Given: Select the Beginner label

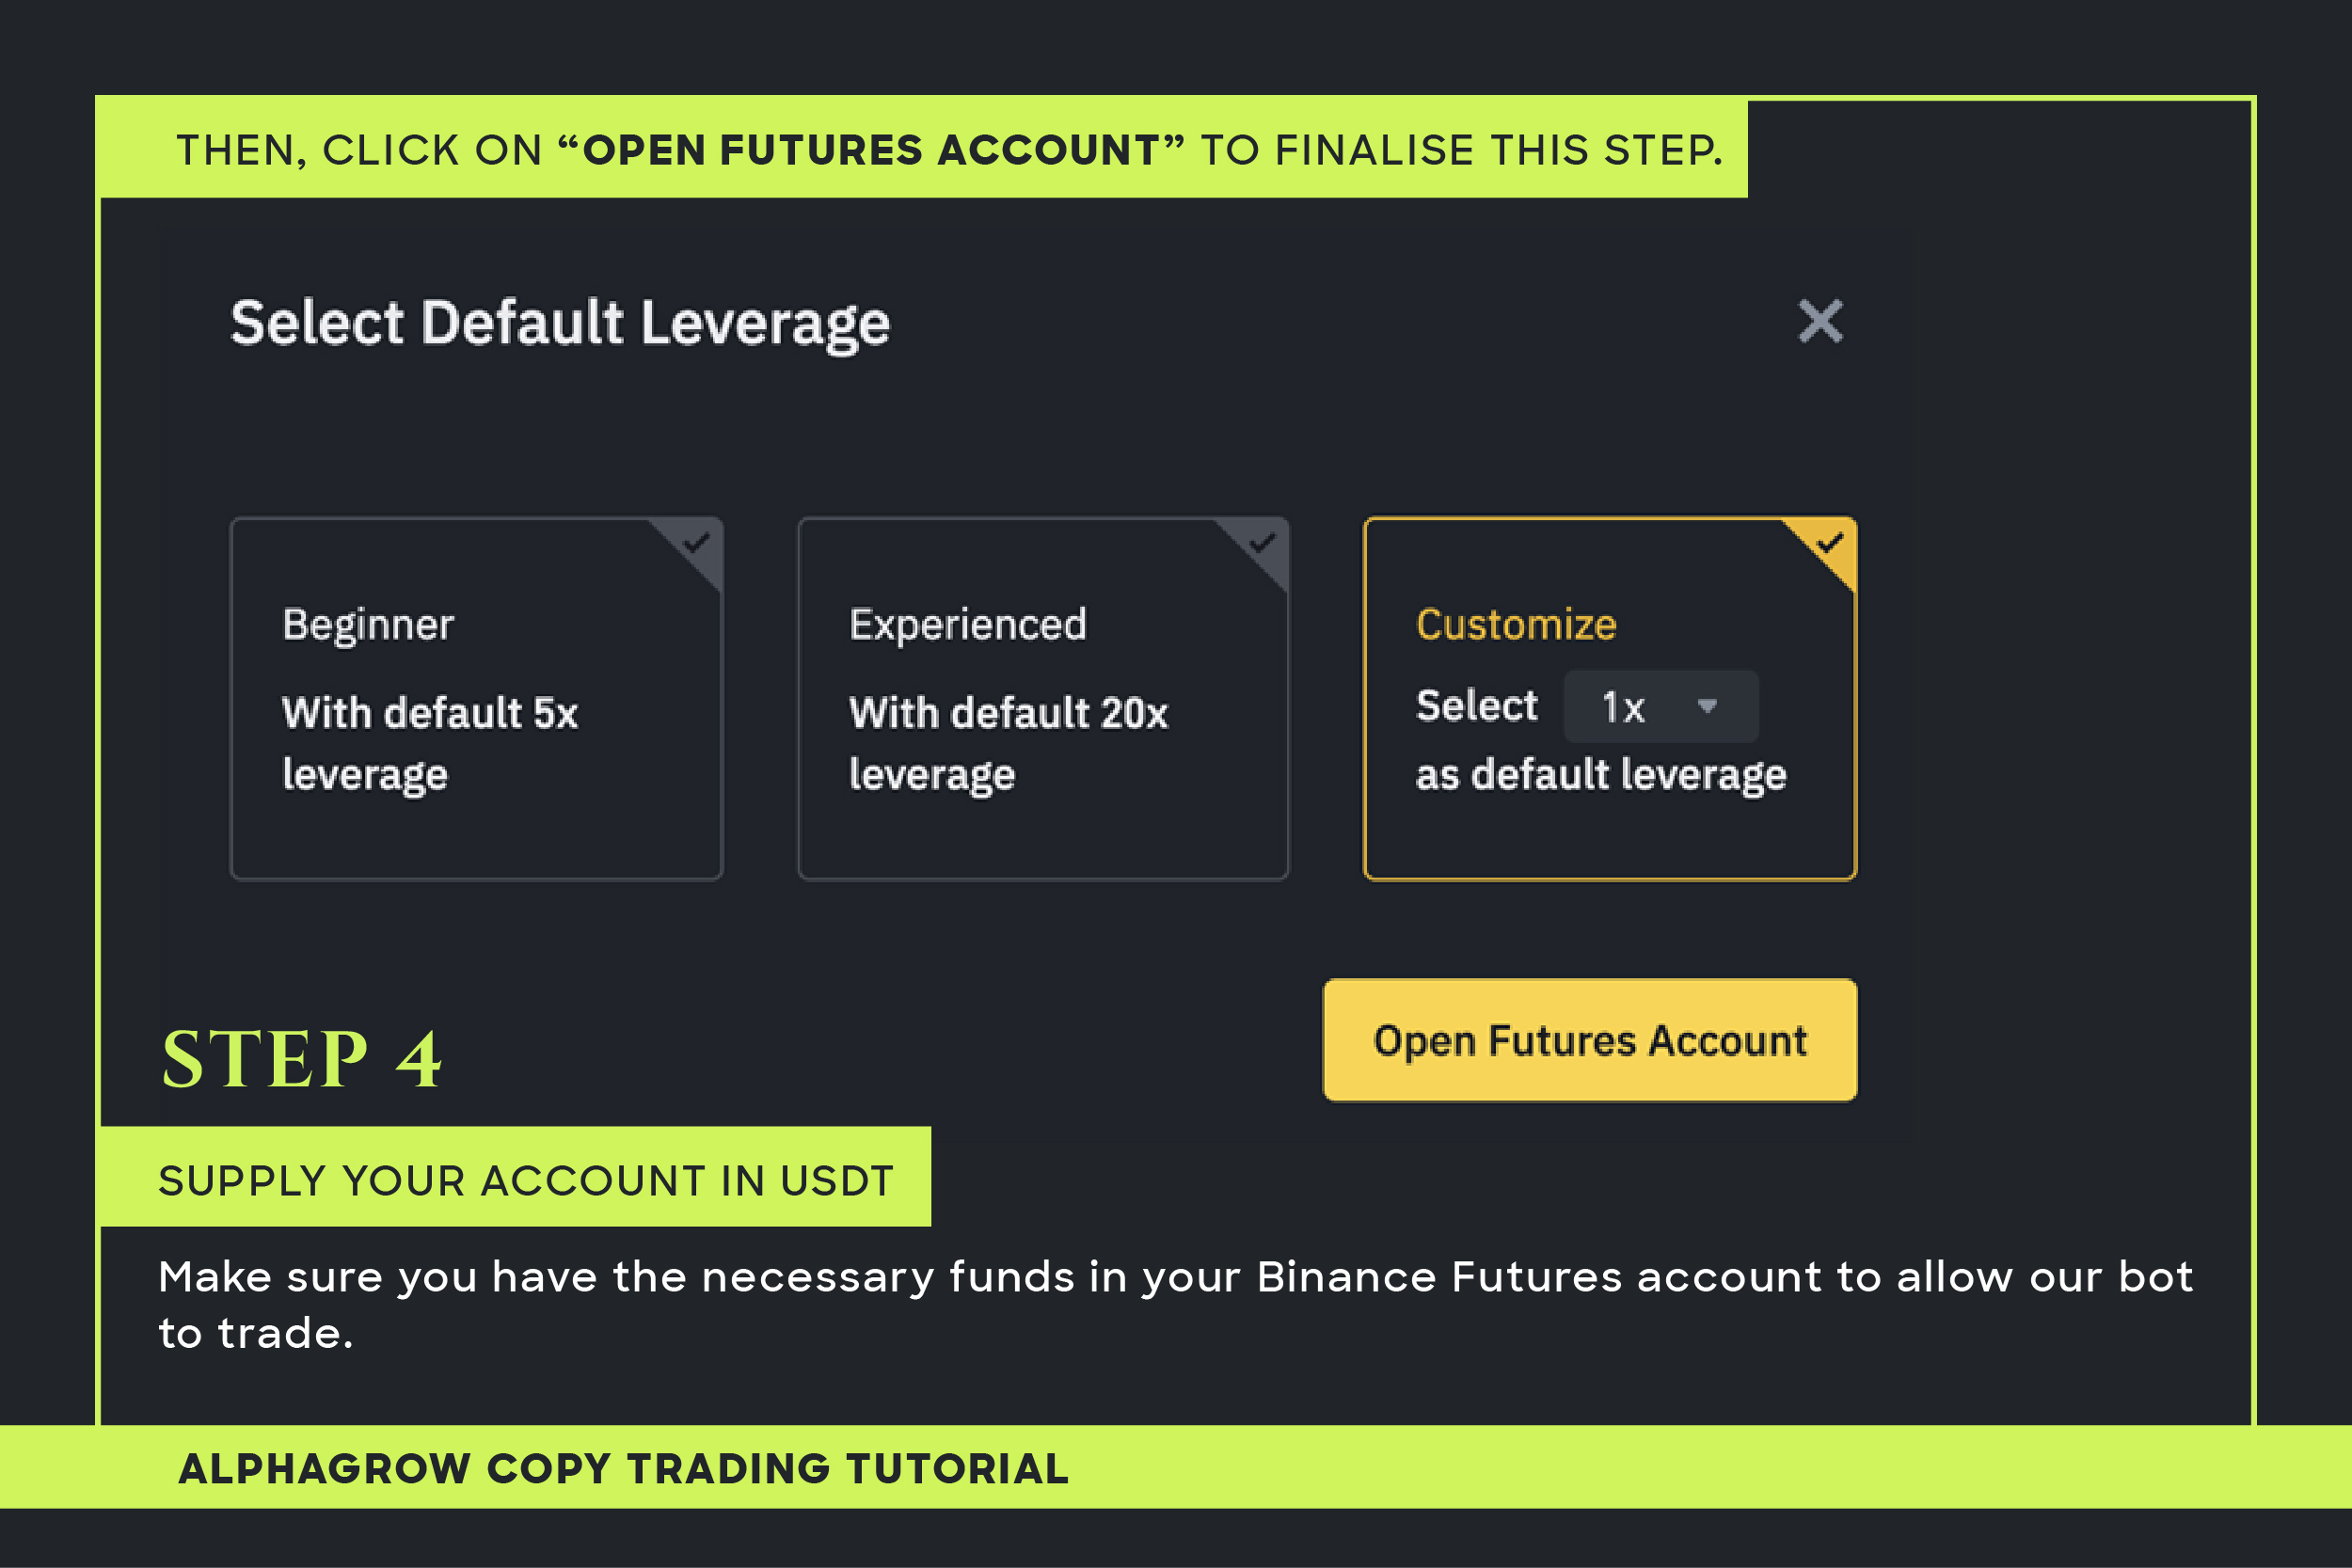Looking at the screenshot, I should point(368,625).
